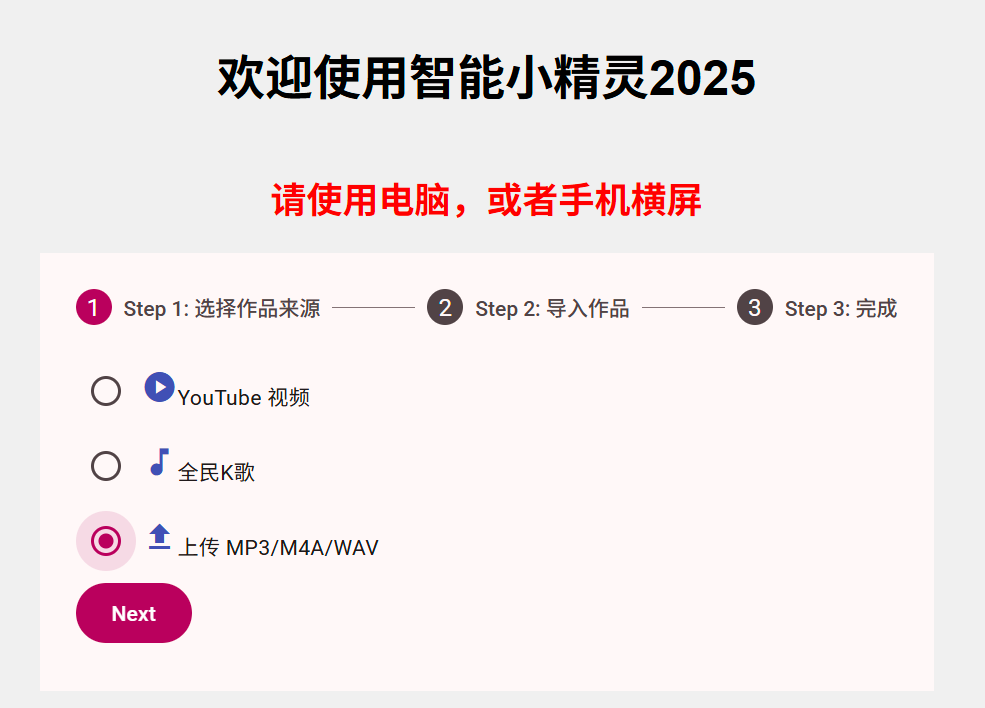Click the step 2 number circle
985x708 pixels.
pos(445,308)
